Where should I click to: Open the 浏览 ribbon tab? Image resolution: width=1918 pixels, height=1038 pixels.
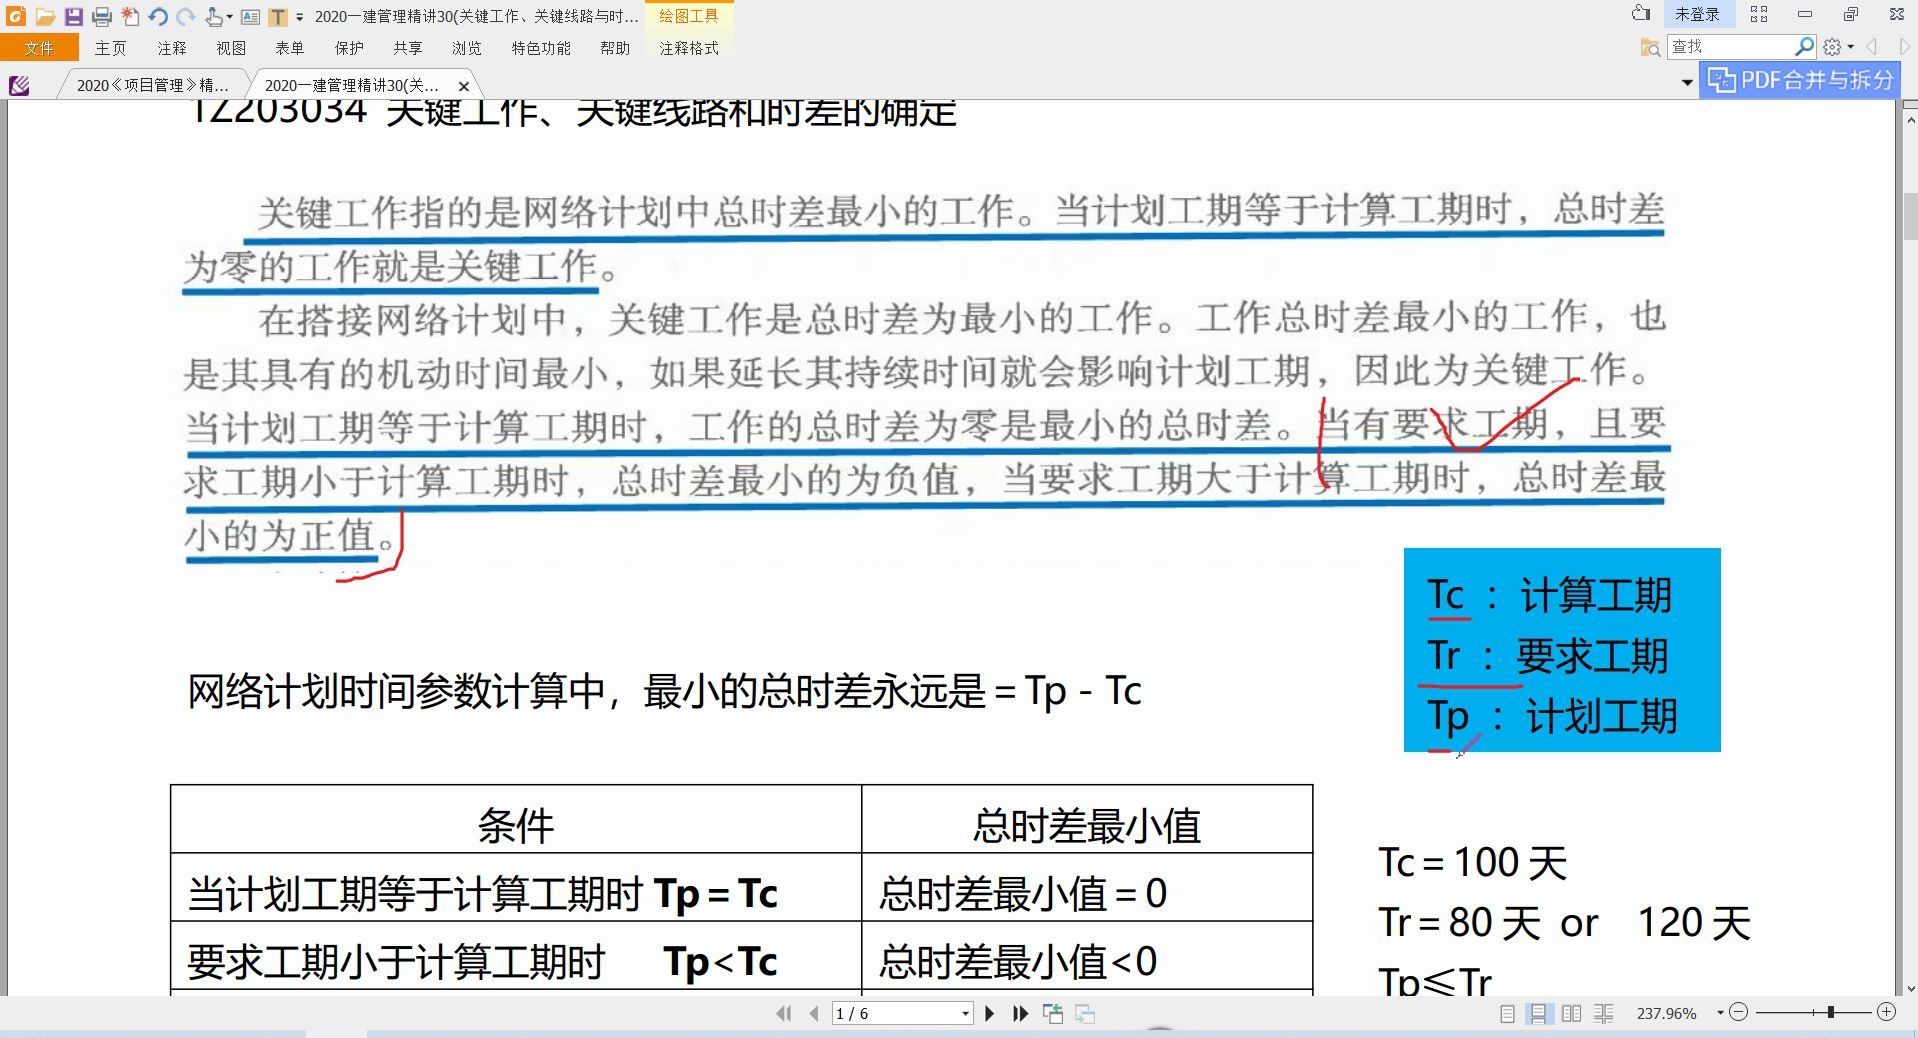pyautogui.click(x=467, y=48)
